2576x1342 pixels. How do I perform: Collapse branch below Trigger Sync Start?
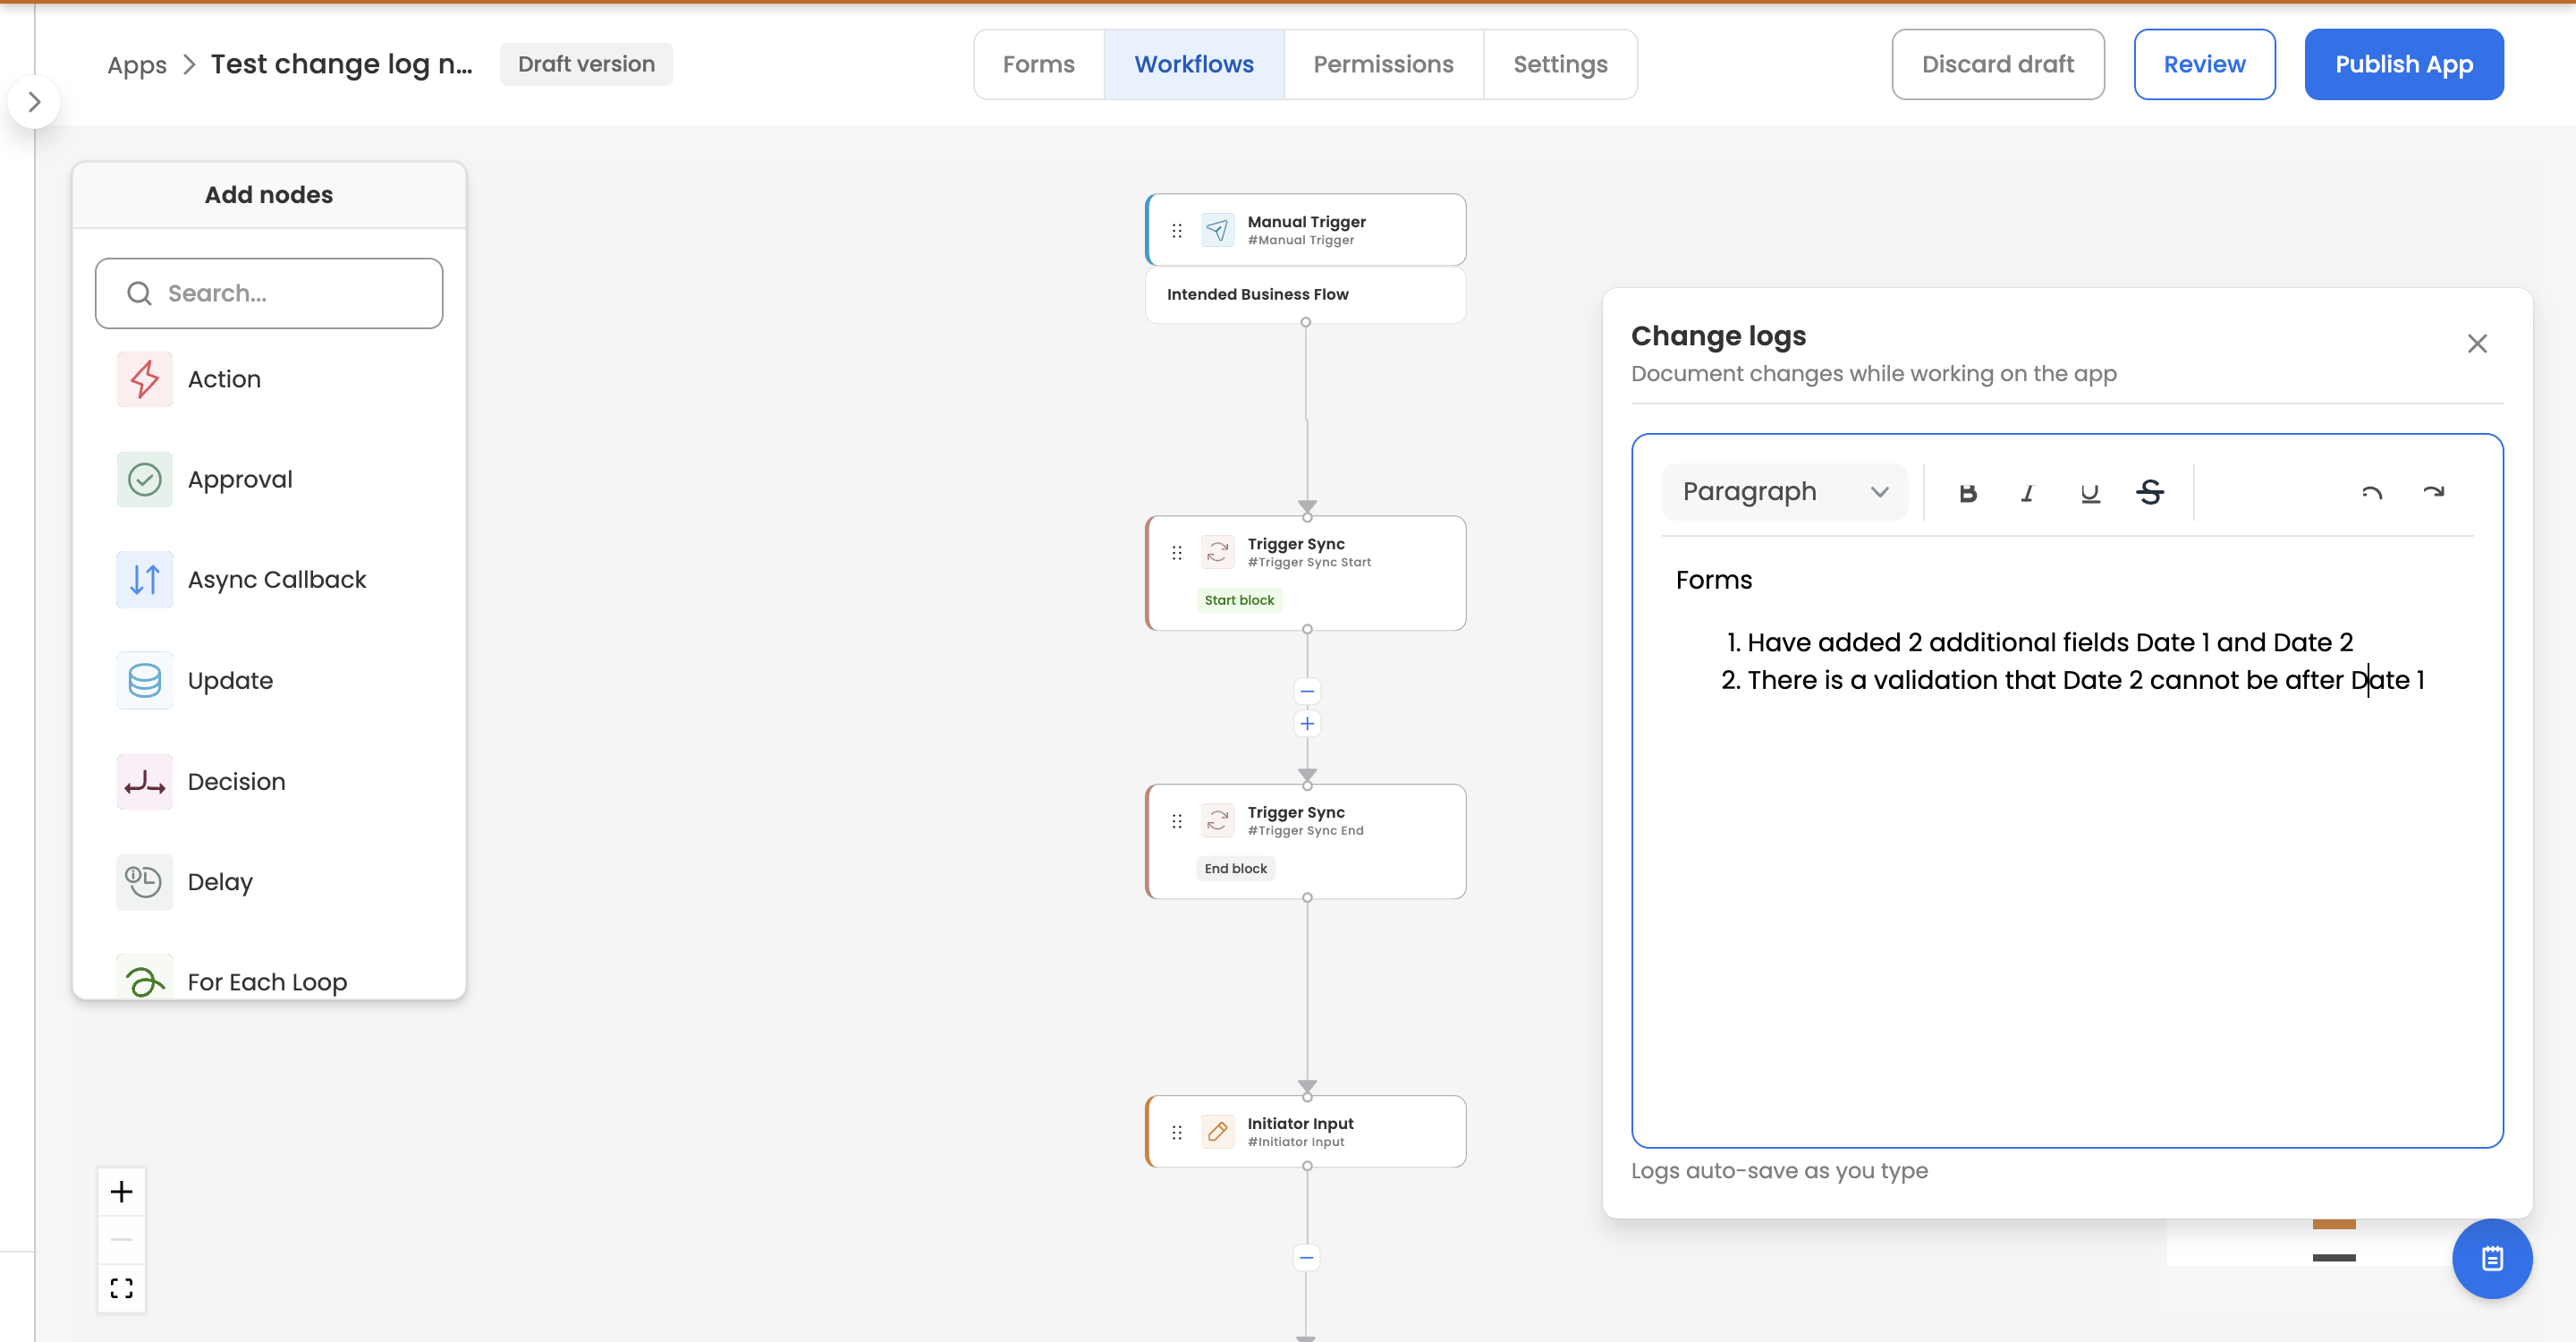tap(1306, 692)
